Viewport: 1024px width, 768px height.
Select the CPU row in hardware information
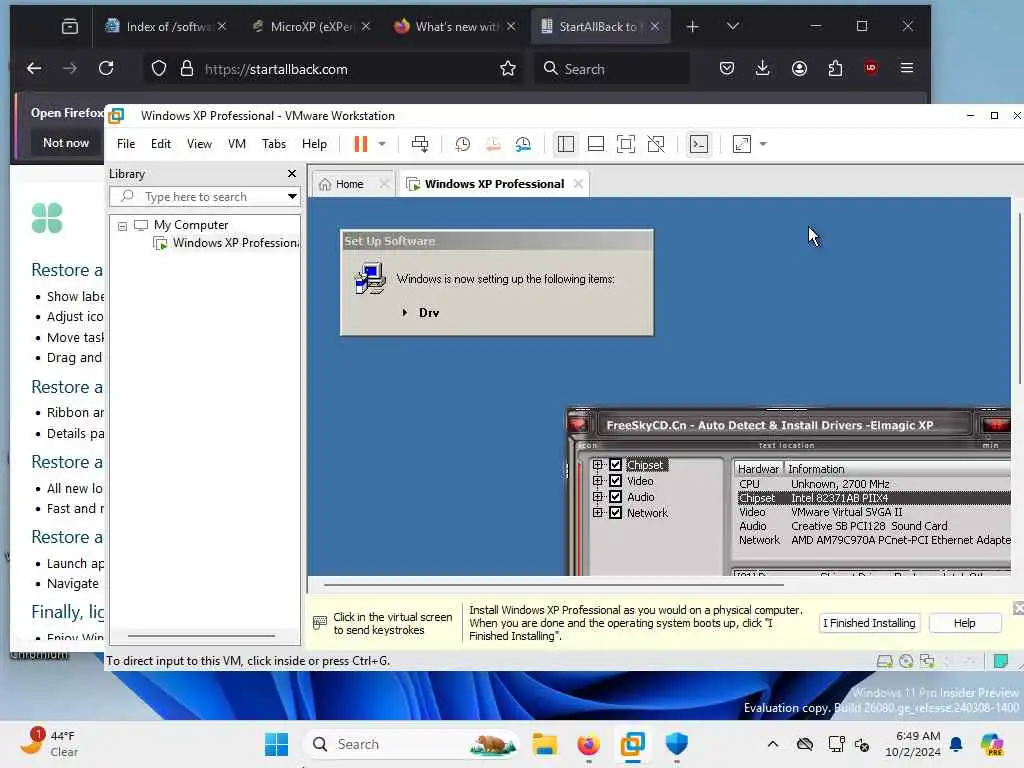873,484
